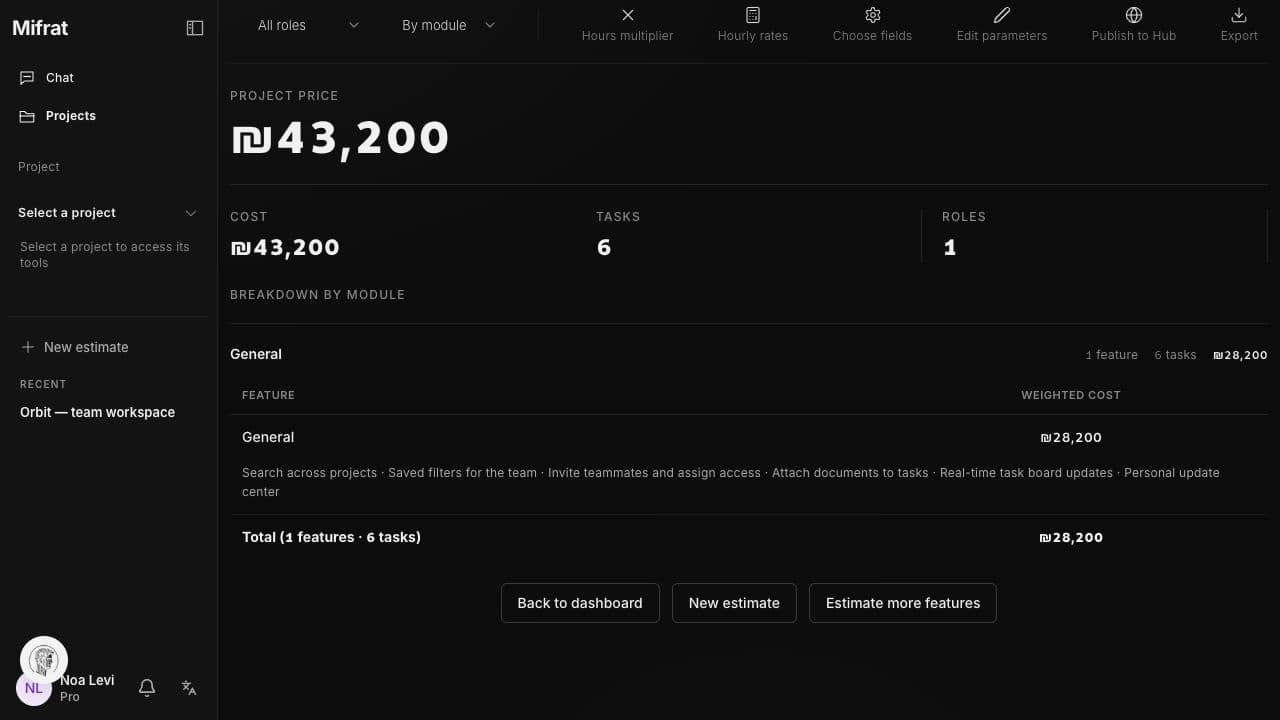Click the Edit parameters pencil icon
Image resolution: width=1280 pixels, height=720 pixels.
1002,15
